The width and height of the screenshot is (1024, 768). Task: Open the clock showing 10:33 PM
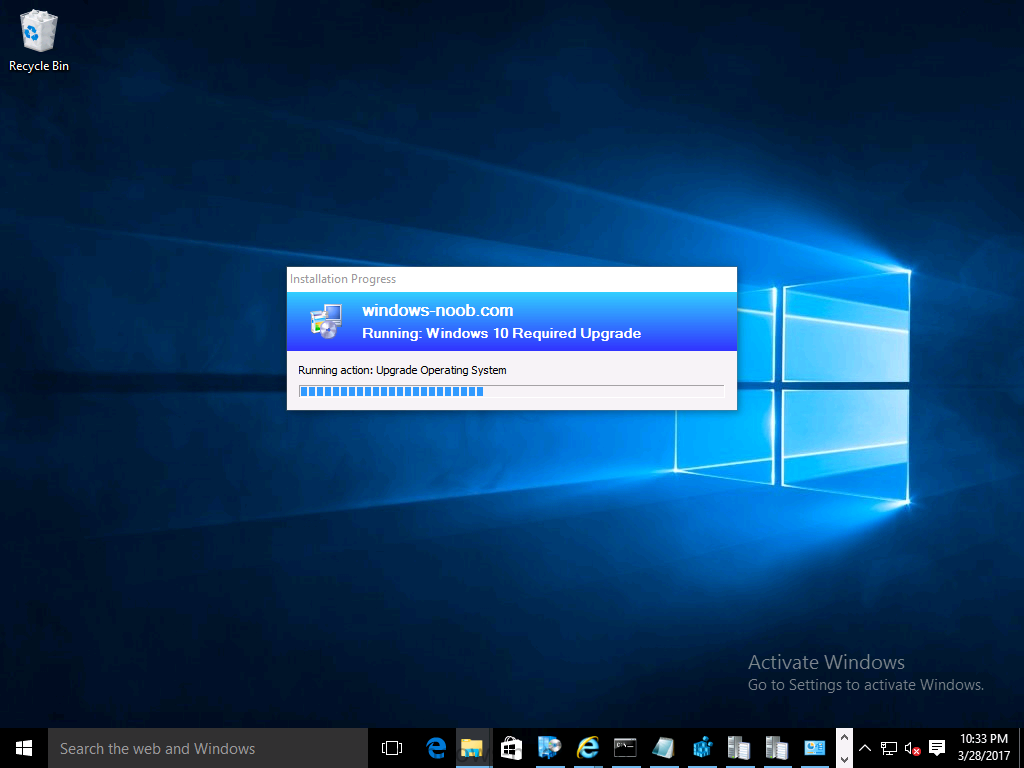click(x=984, y=748)
